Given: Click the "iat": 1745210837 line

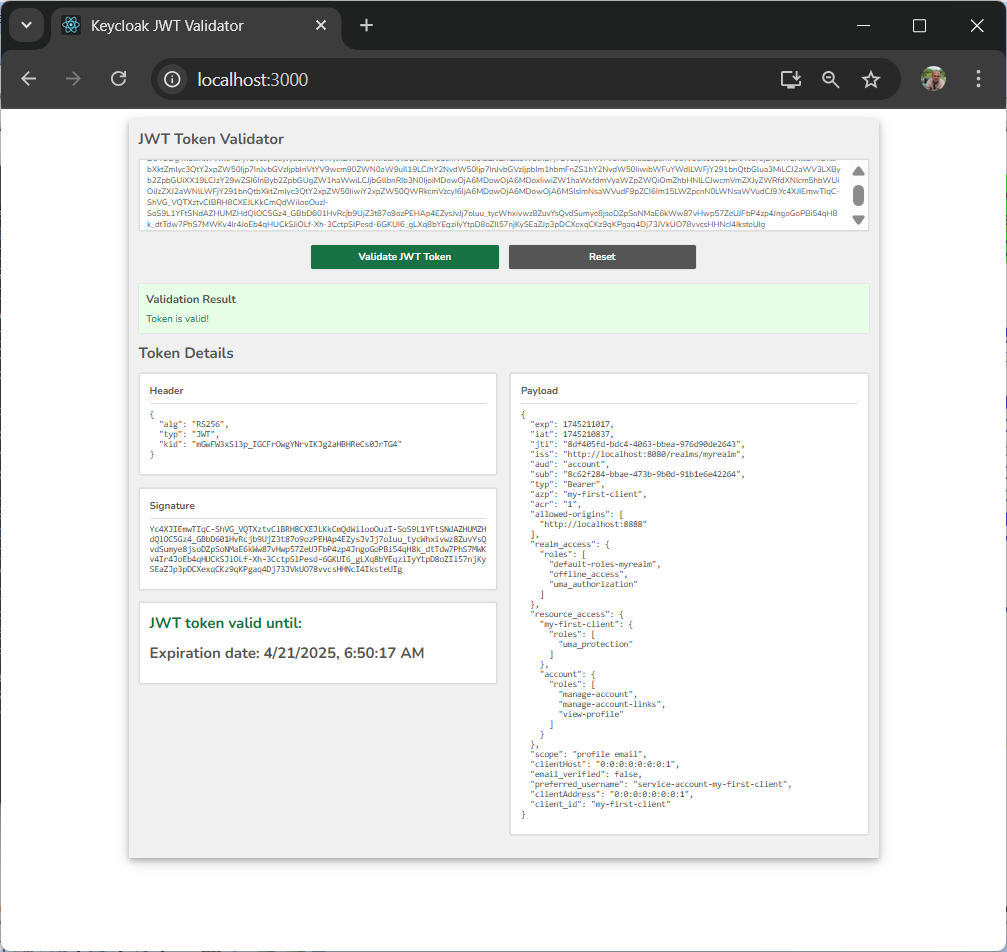Looking at the screenshot, I should pyautogui.click(x=572, y=434).
